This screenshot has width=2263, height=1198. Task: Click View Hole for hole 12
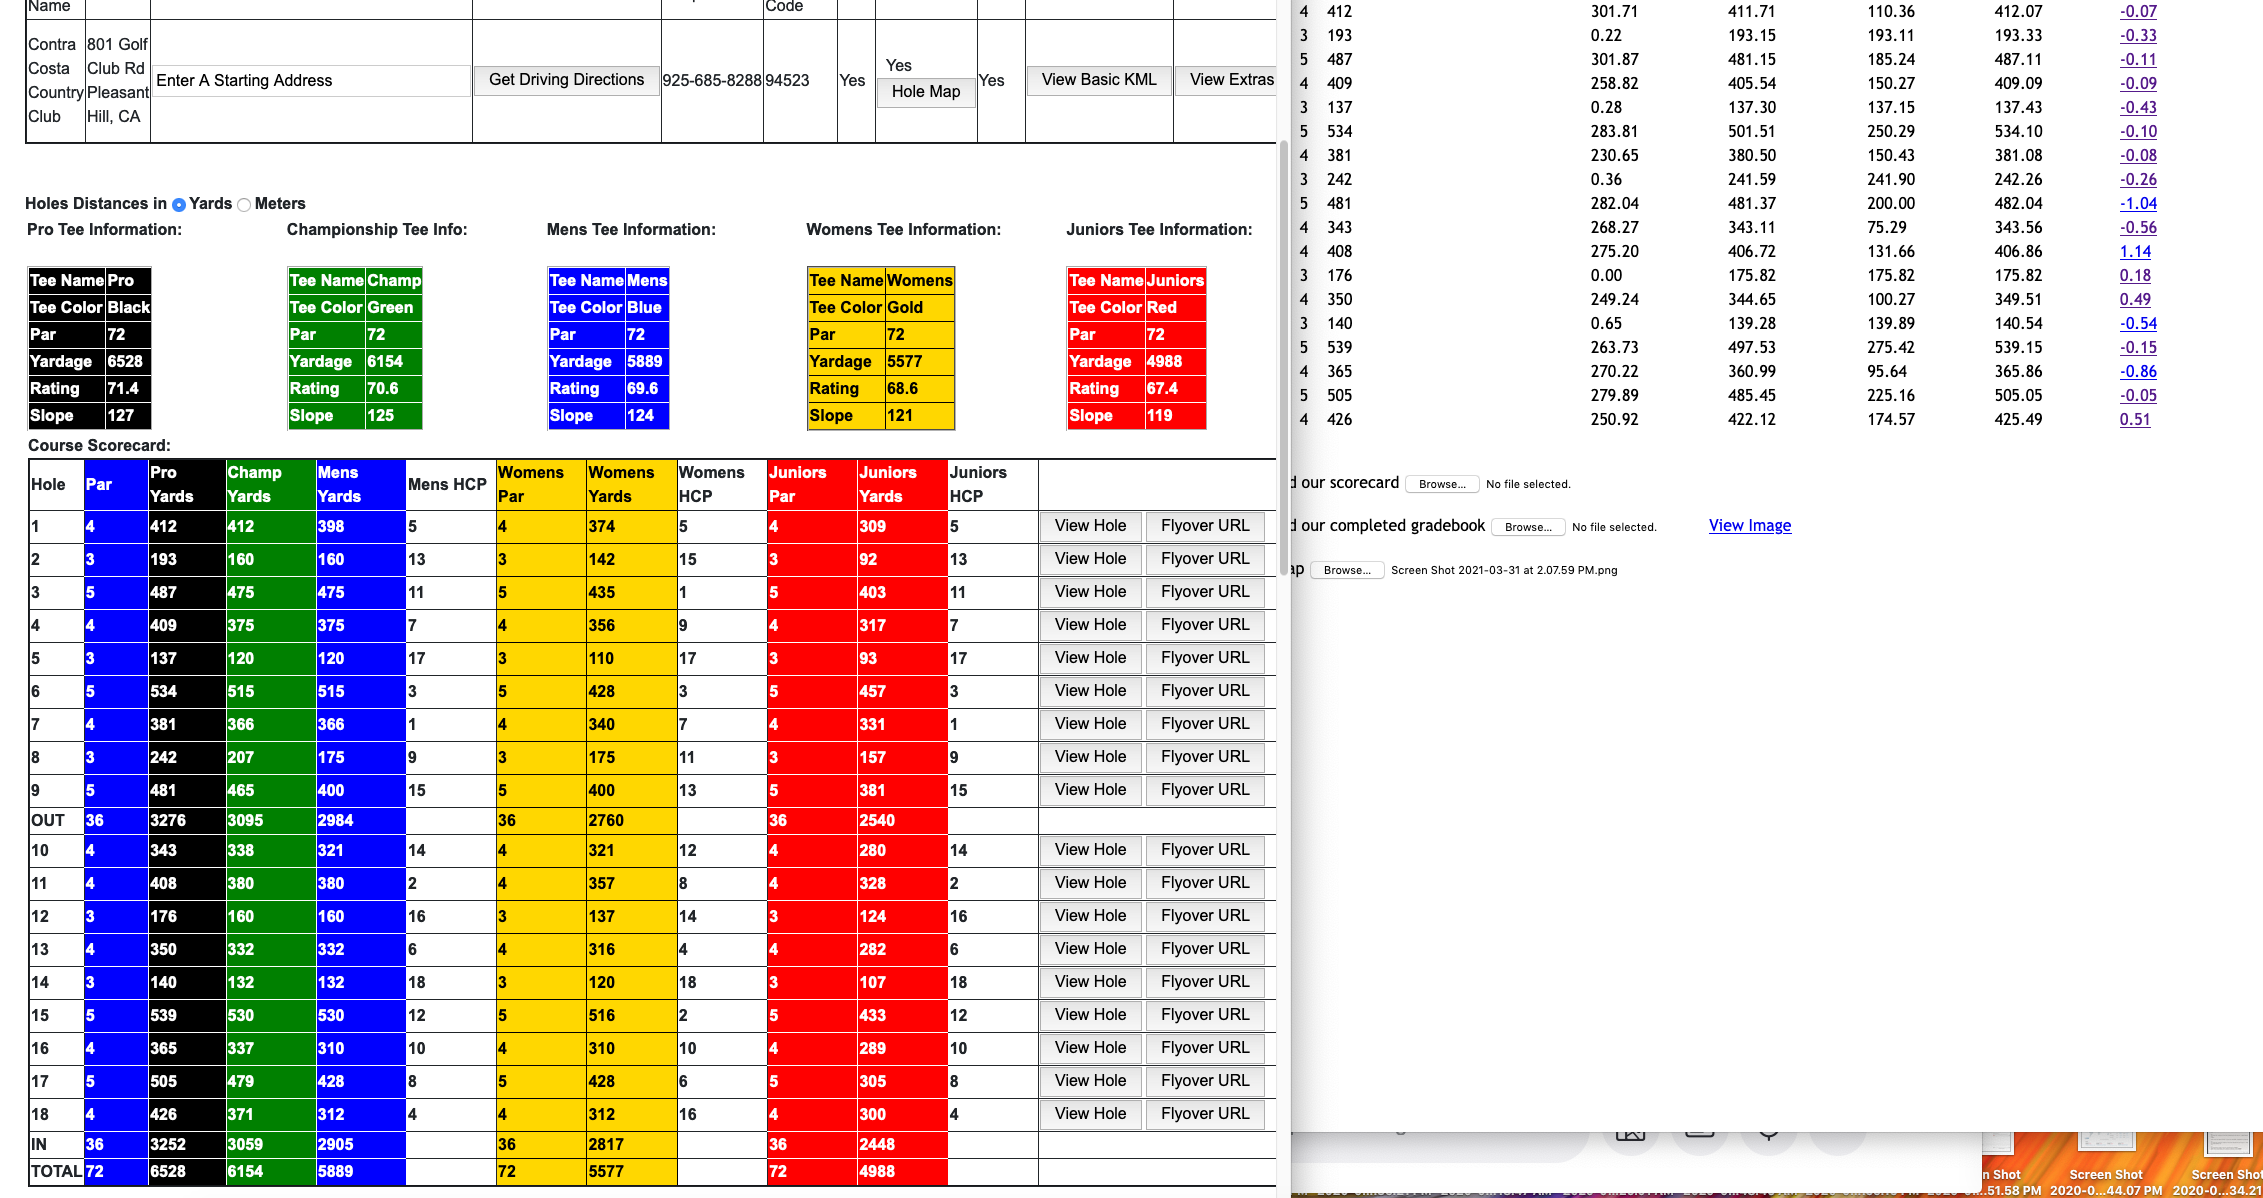pos(1090,916)
